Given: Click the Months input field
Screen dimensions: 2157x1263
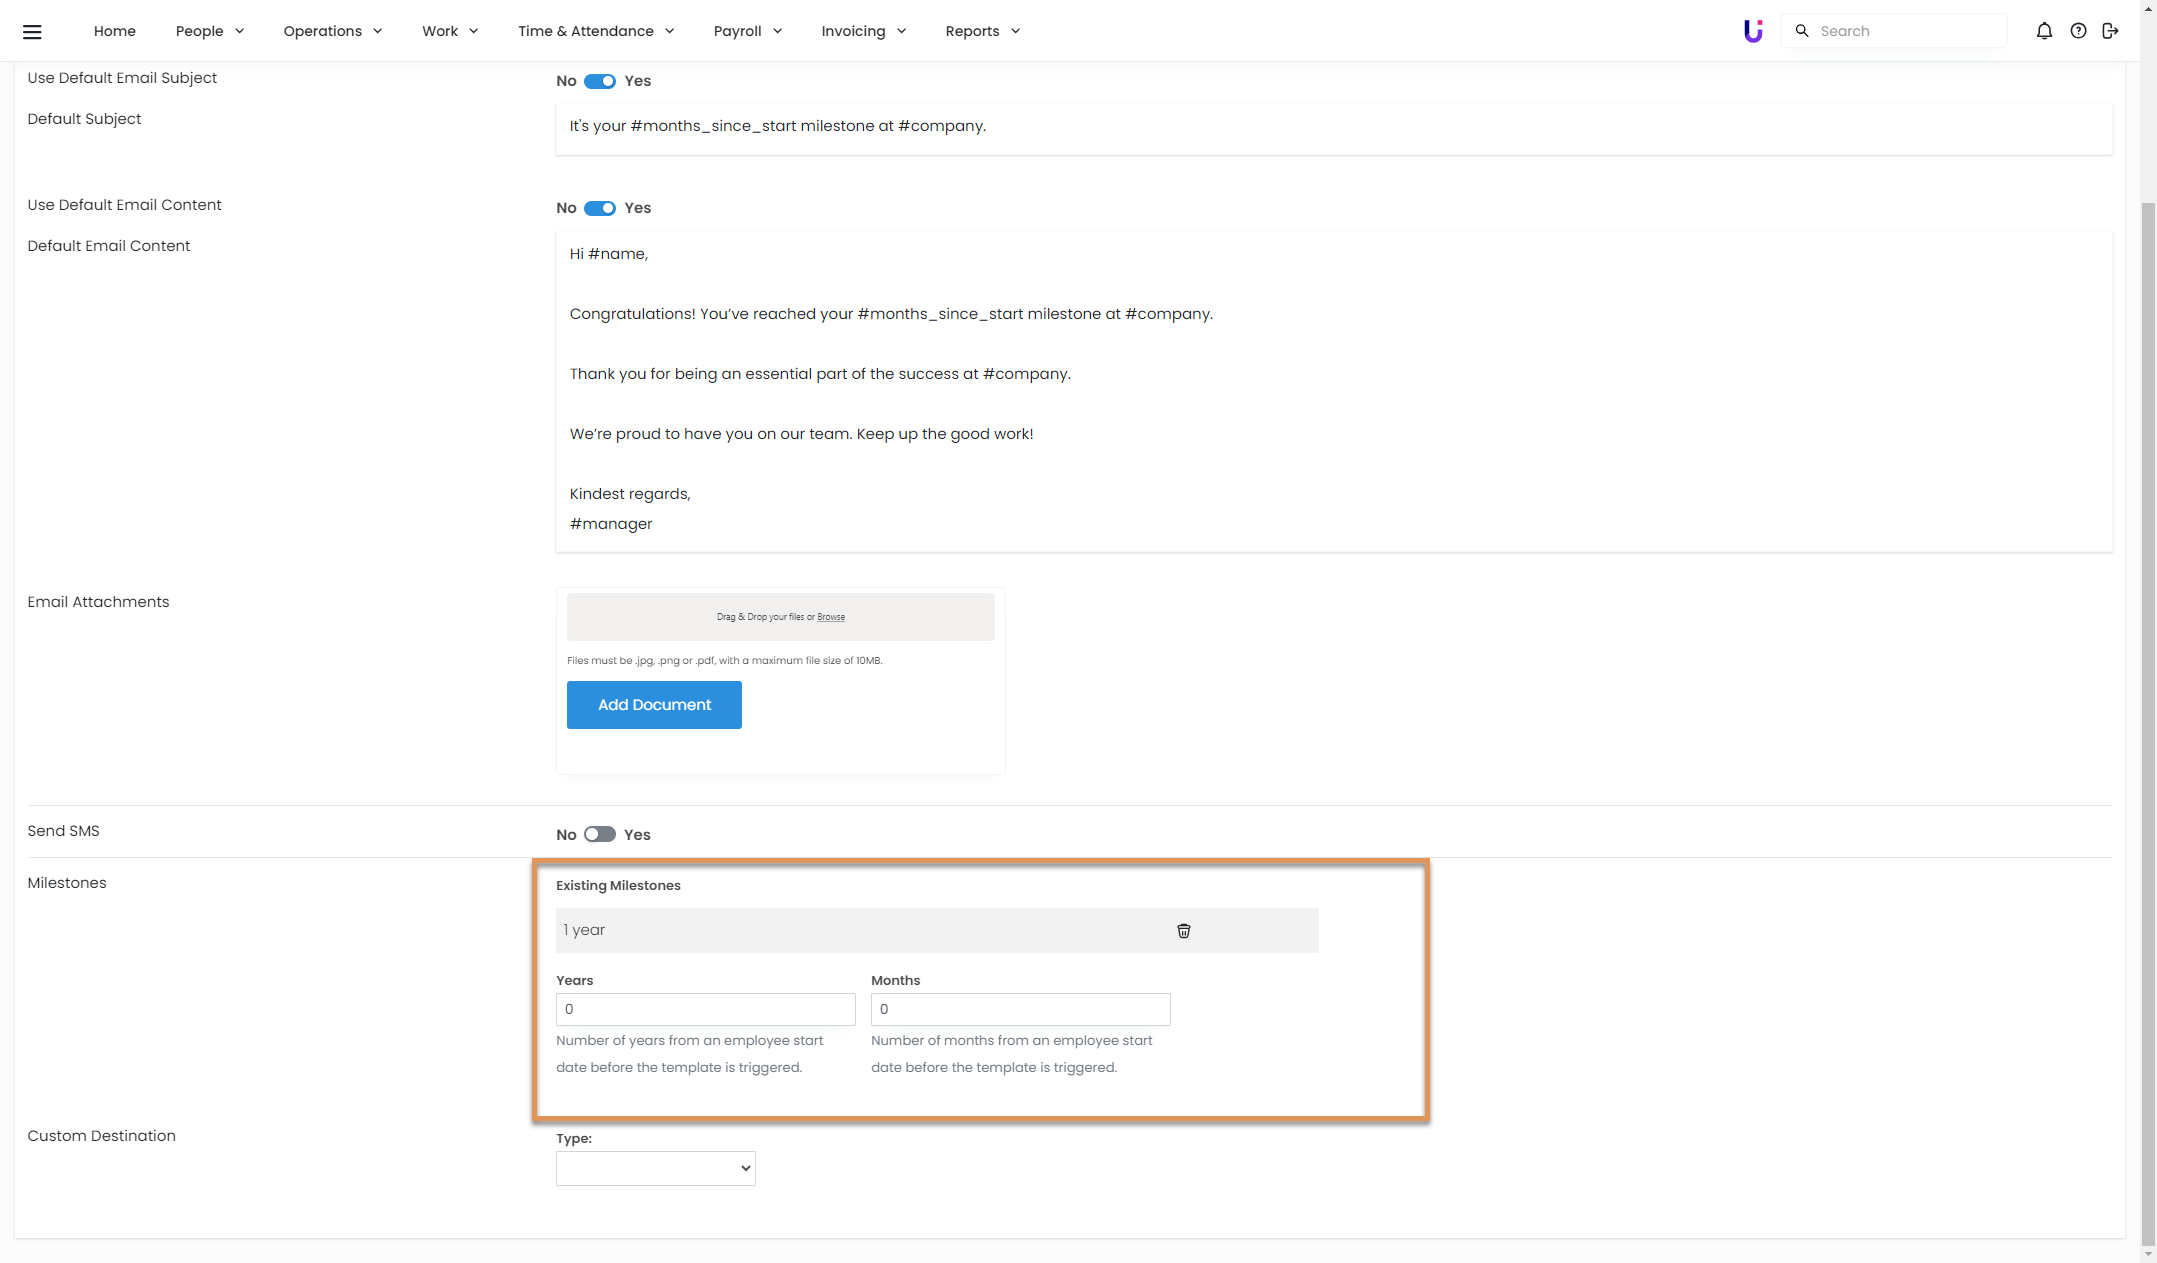Looking at the screenshot, I should tap(1020, 1009).
